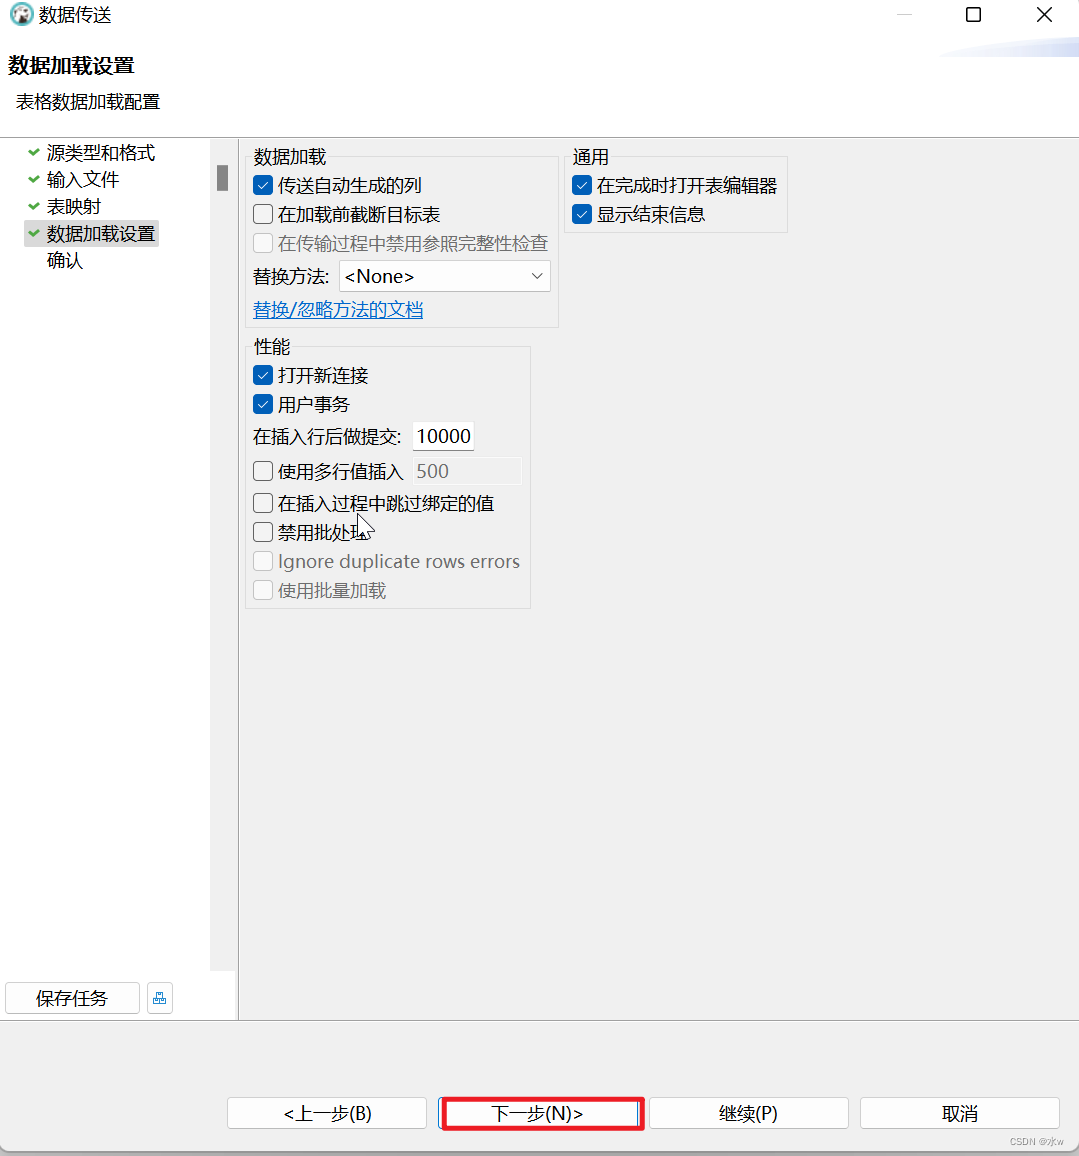Click the green check beside 源类型和格式
Viewport: 1079px width, 1156px height.
click(33, 152)
